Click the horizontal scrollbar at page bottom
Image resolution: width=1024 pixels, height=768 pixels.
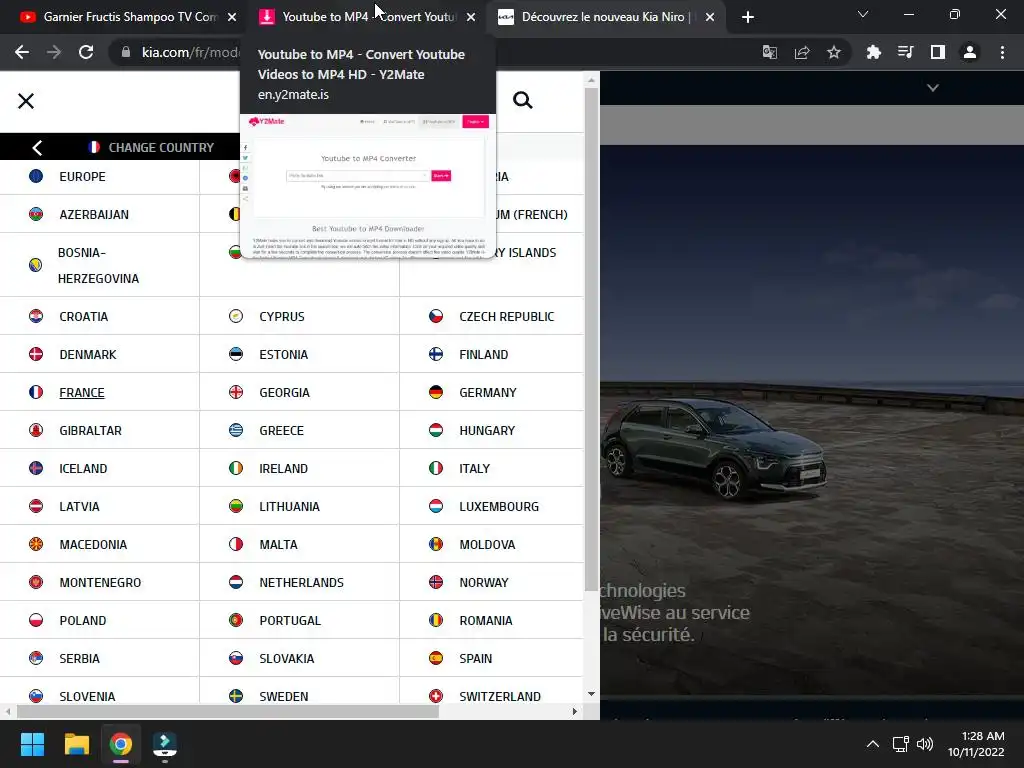pyautogui.click(x=227, y=711)
